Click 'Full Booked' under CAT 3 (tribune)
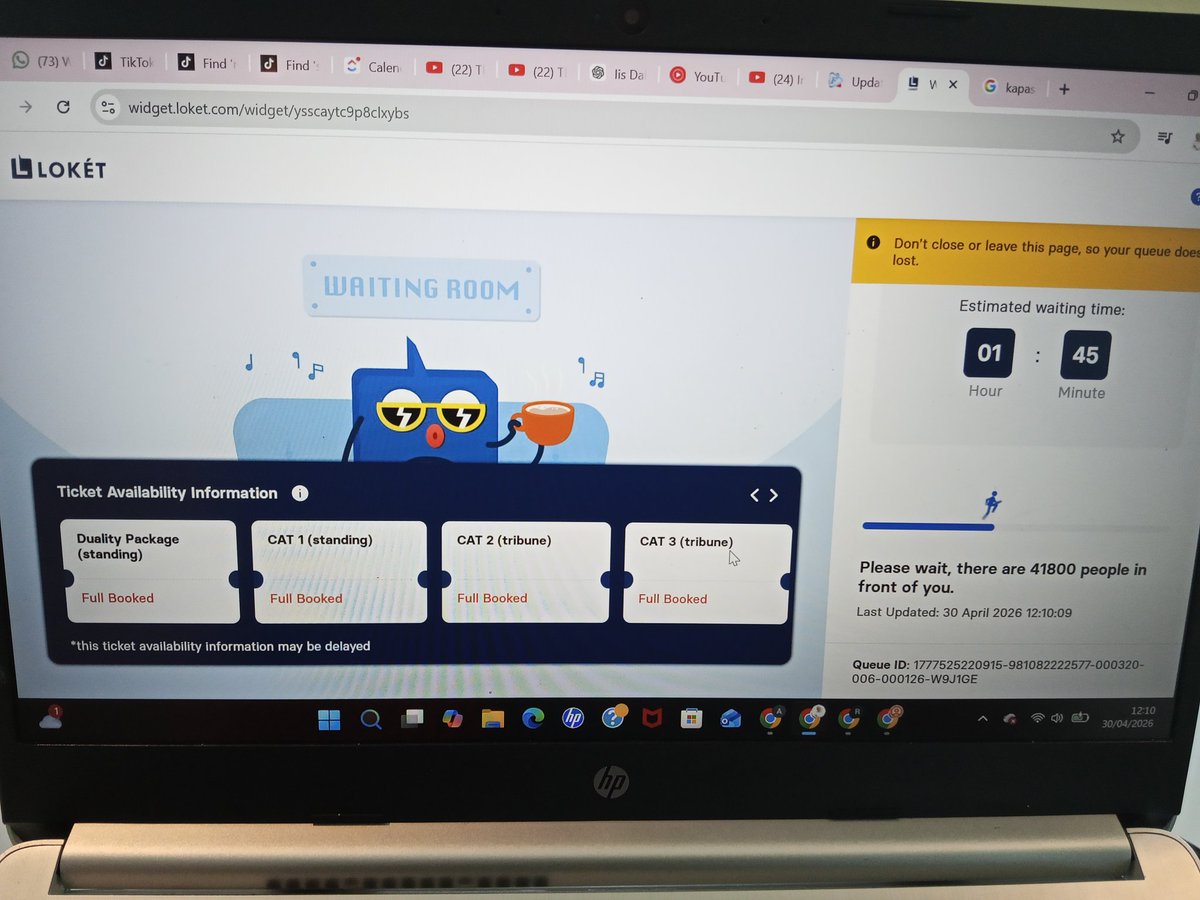 click(672, 599)
